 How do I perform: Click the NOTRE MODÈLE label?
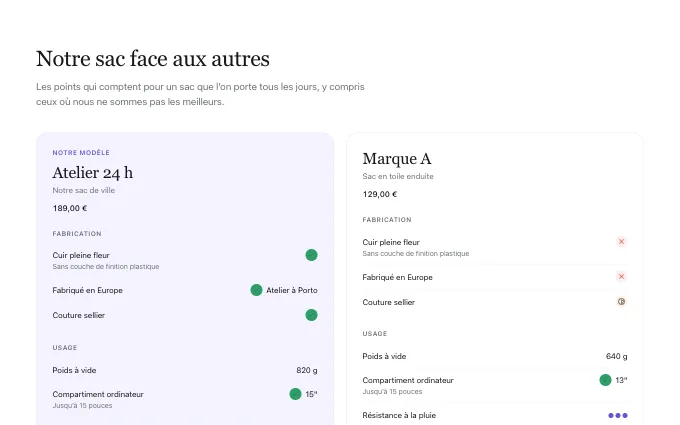(81, 153)
